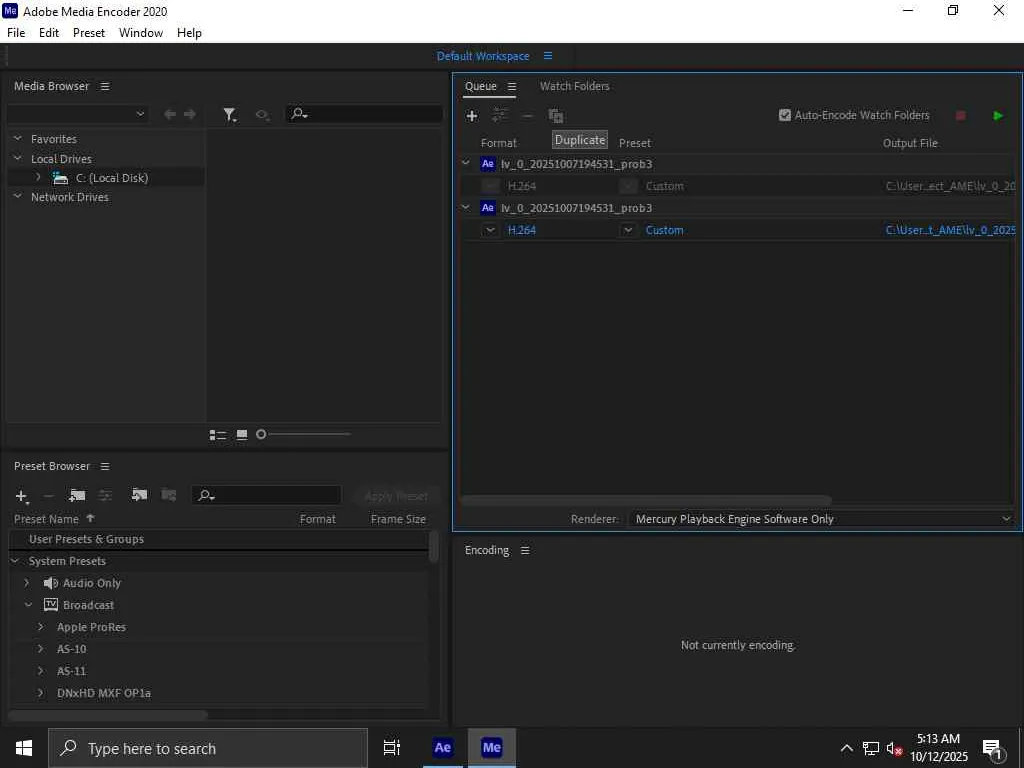Viewport: 1024px width, 768px height.
Task: Open the Renderer dropdown
Action: [821, 519]
